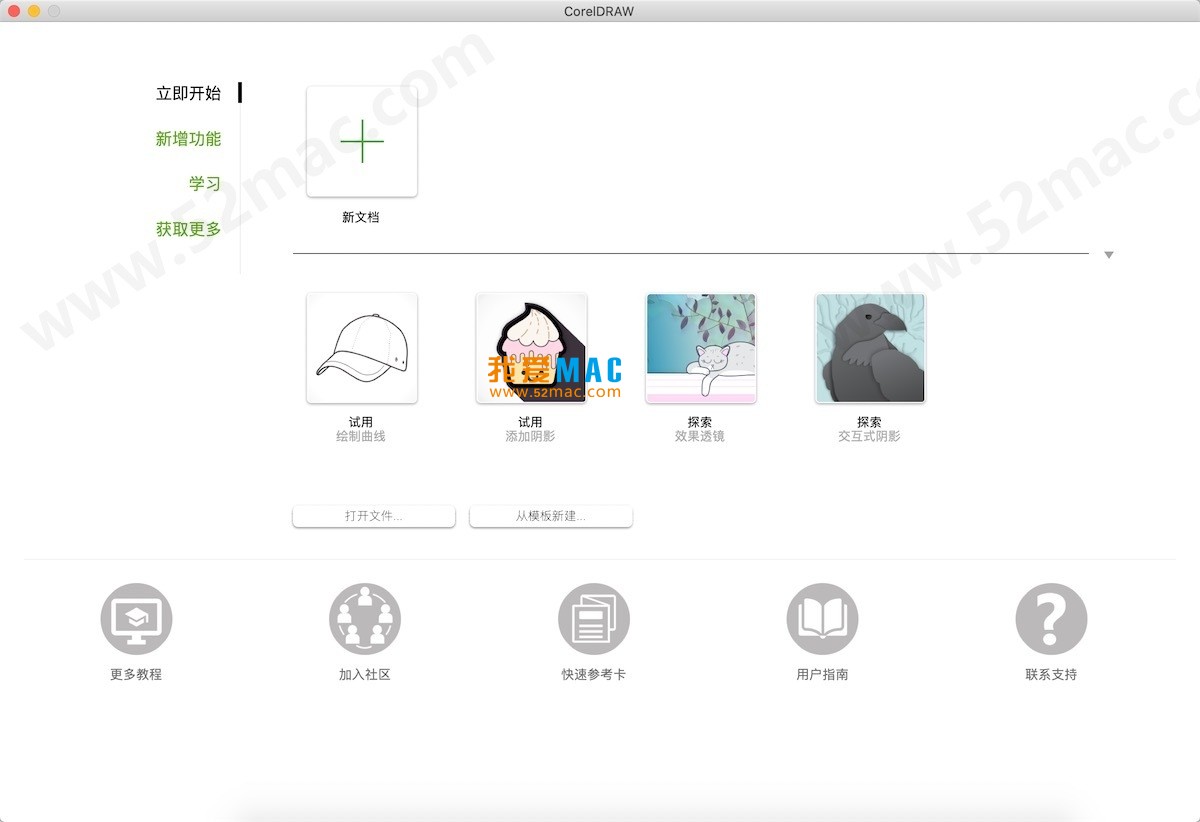Click the 效果透镜 caption text

pos(700,436)
